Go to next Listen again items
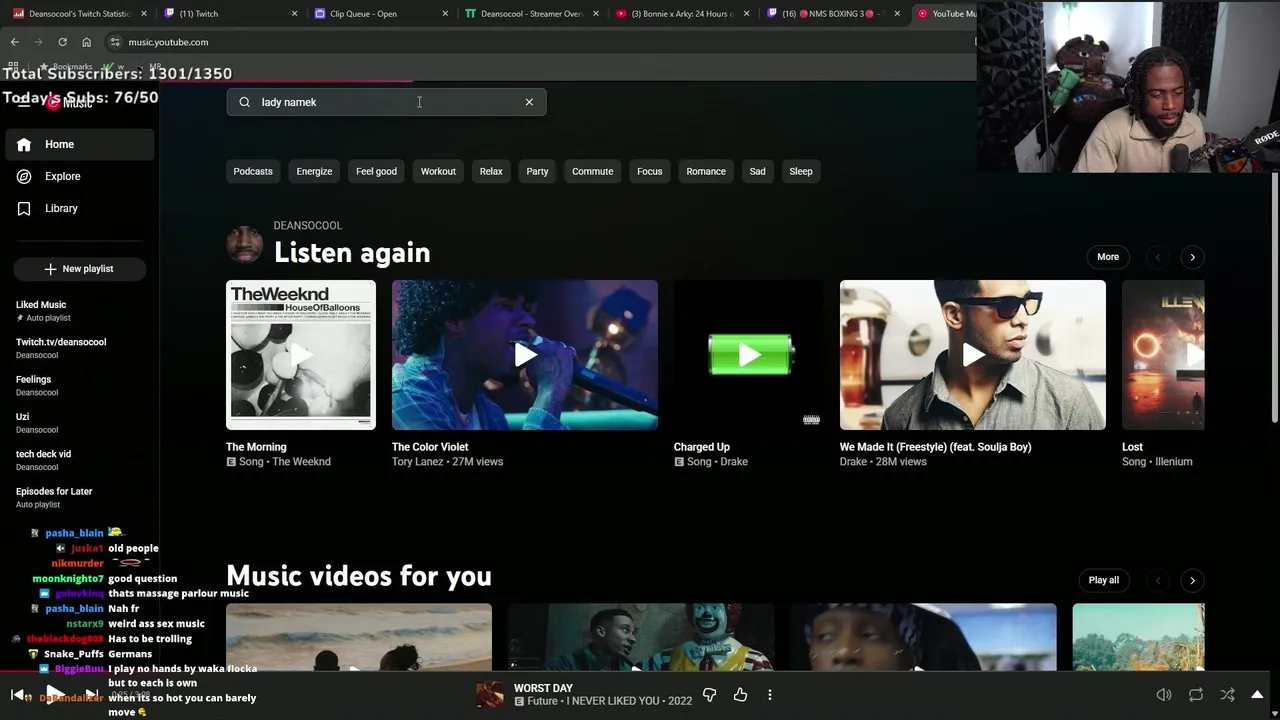The image size is (1280, 720). click(1192, 257)
